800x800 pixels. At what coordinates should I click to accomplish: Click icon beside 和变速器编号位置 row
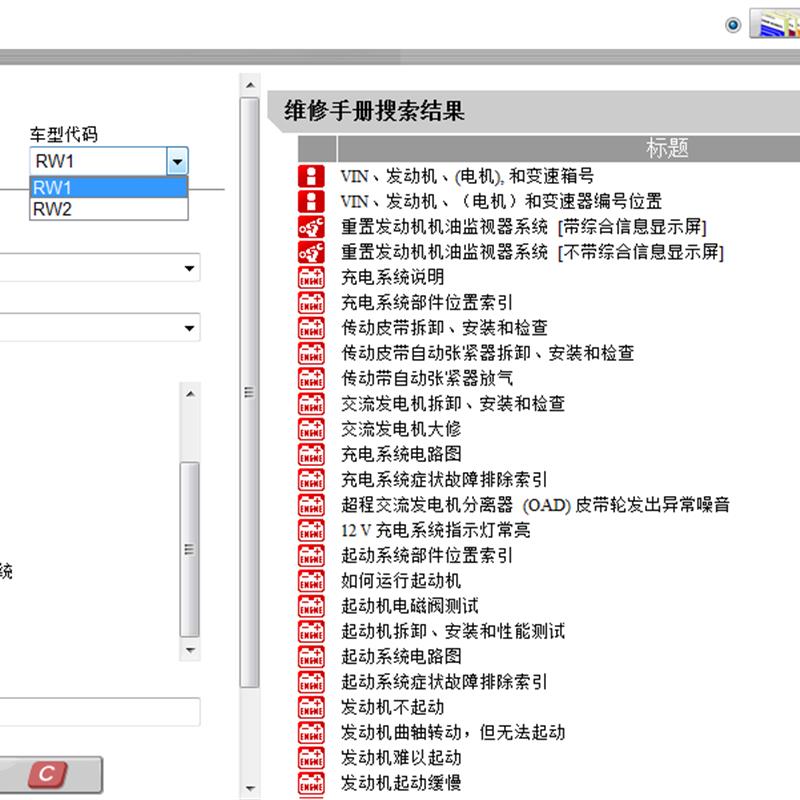(x=311, y=202)
